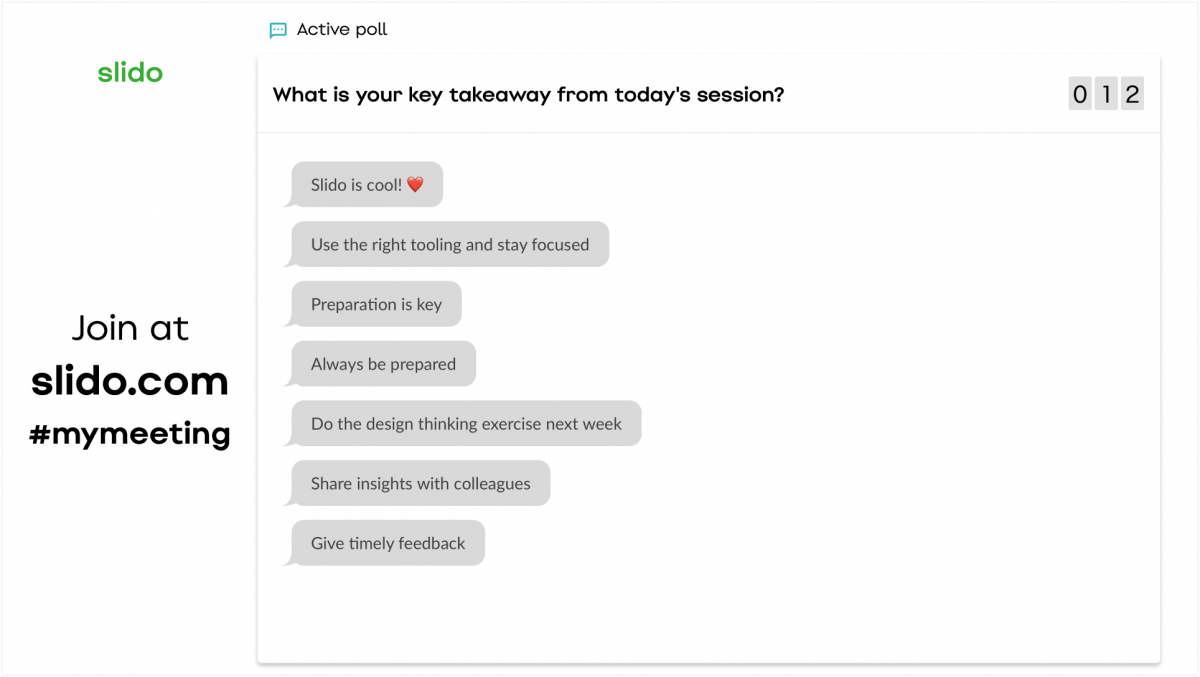The height and width of the screenshot is (677, 1200).
Task: Click the digit 0 in the counter
Action: 1080,94
